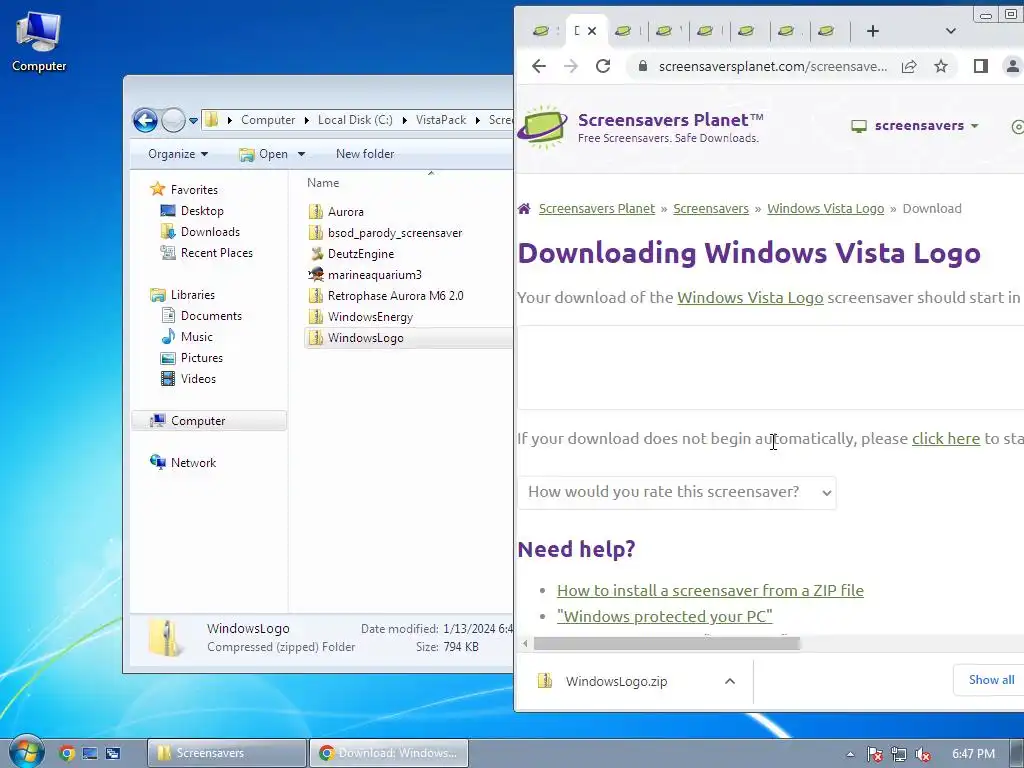Open the Chrome tab search dropdown

950,31
